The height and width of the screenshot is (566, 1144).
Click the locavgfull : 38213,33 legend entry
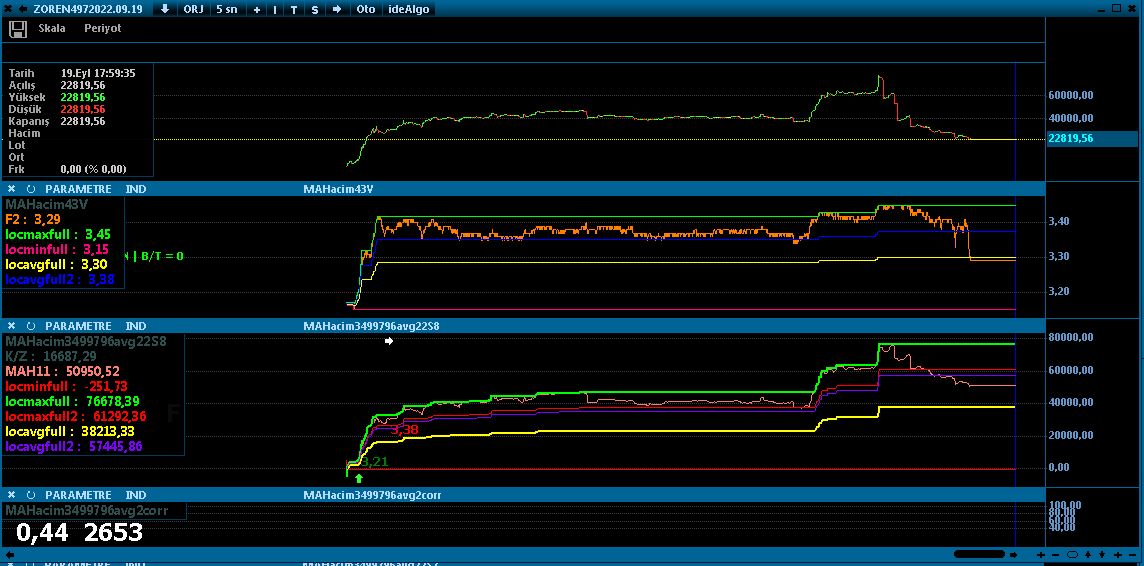[72, 431]
